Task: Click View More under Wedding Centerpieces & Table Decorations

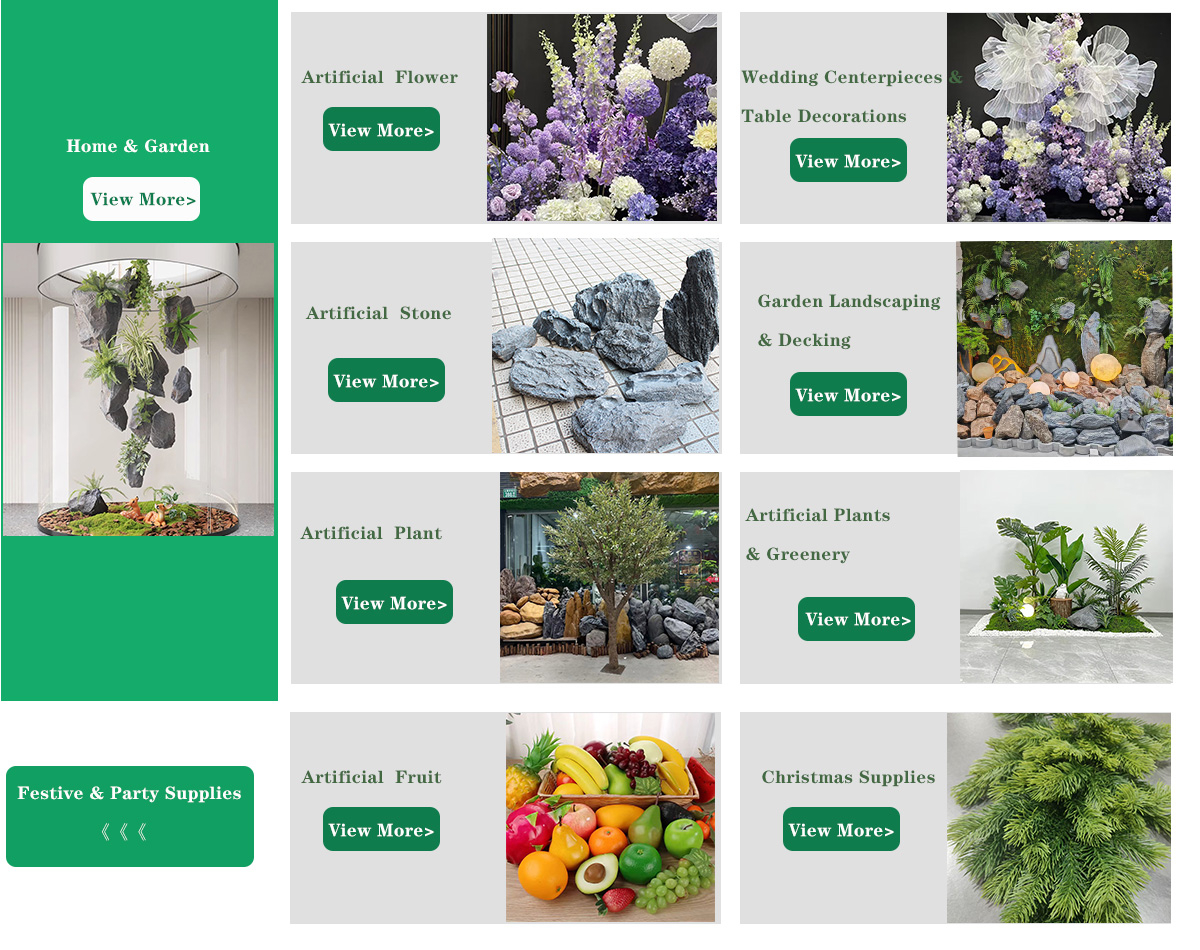Action: tap(848, 160)
